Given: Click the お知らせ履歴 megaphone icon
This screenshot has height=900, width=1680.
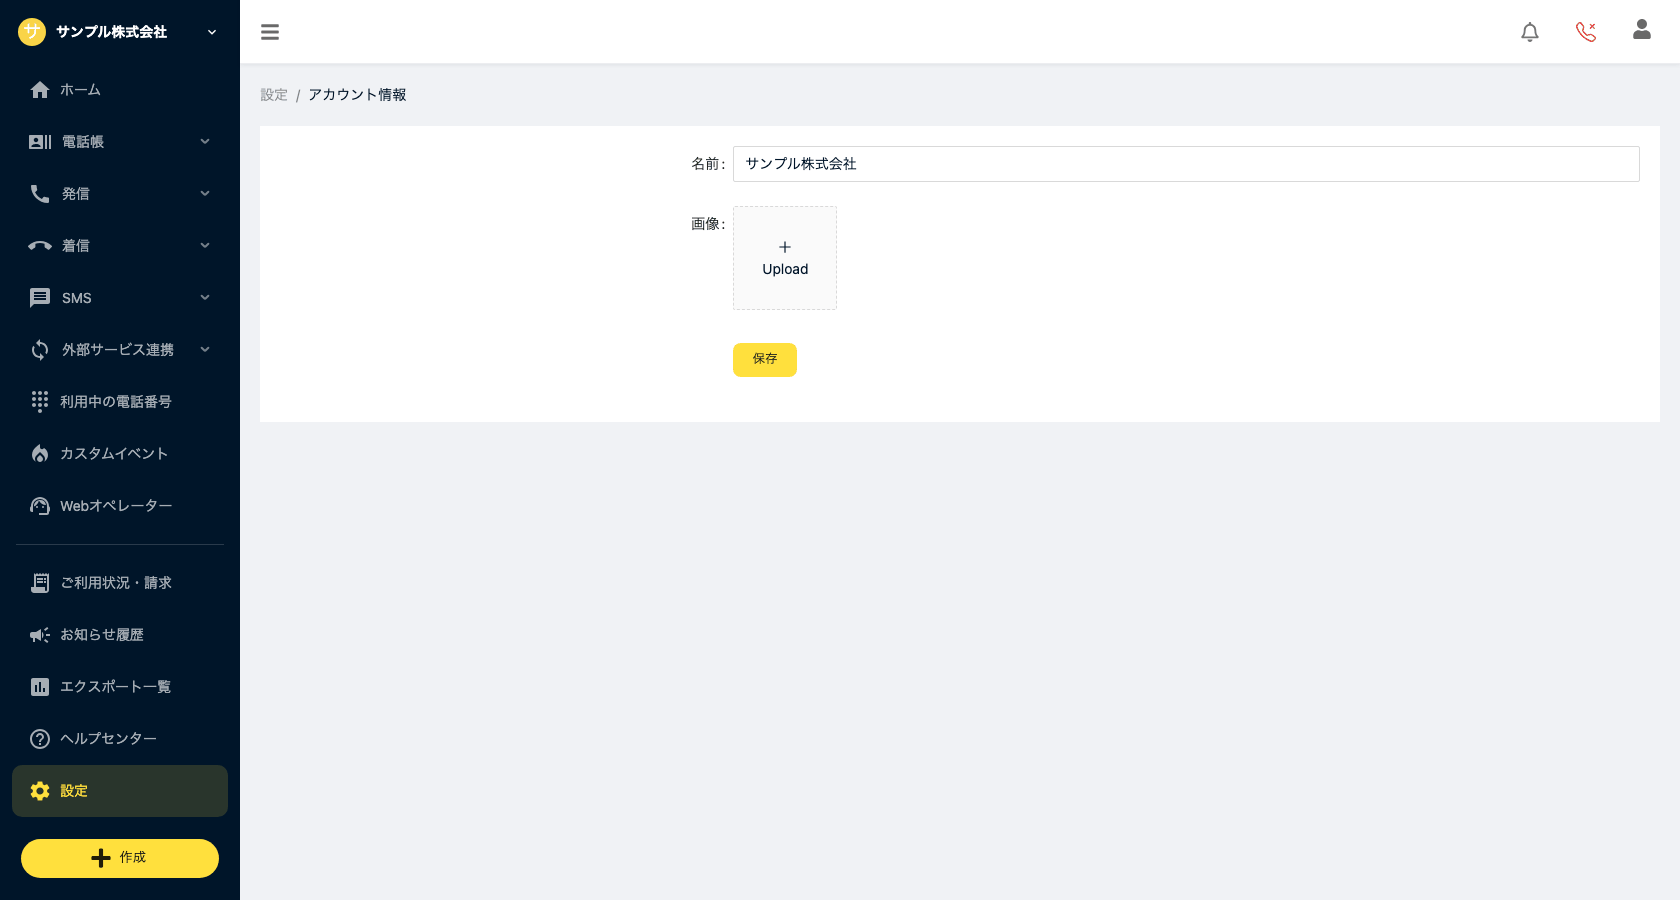Looking at the screenshot, I should 40,635.
